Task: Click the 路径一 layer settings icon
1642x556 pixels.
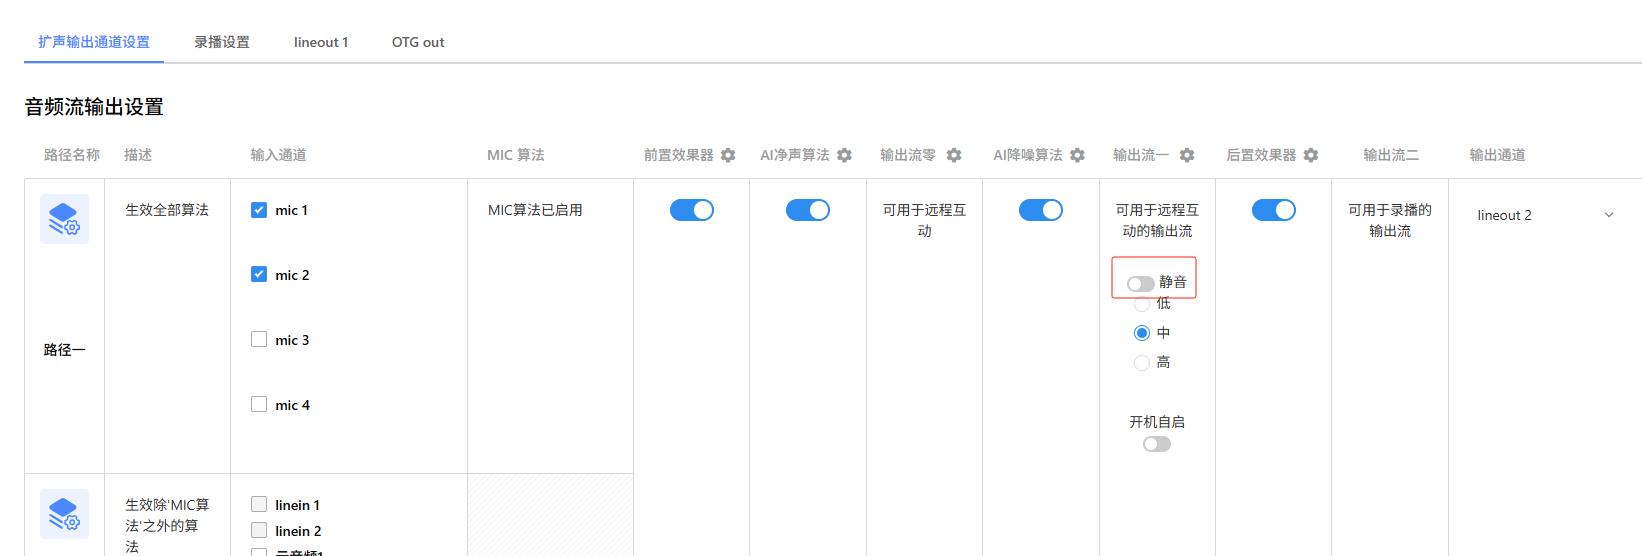Action: tap(64, 219)
